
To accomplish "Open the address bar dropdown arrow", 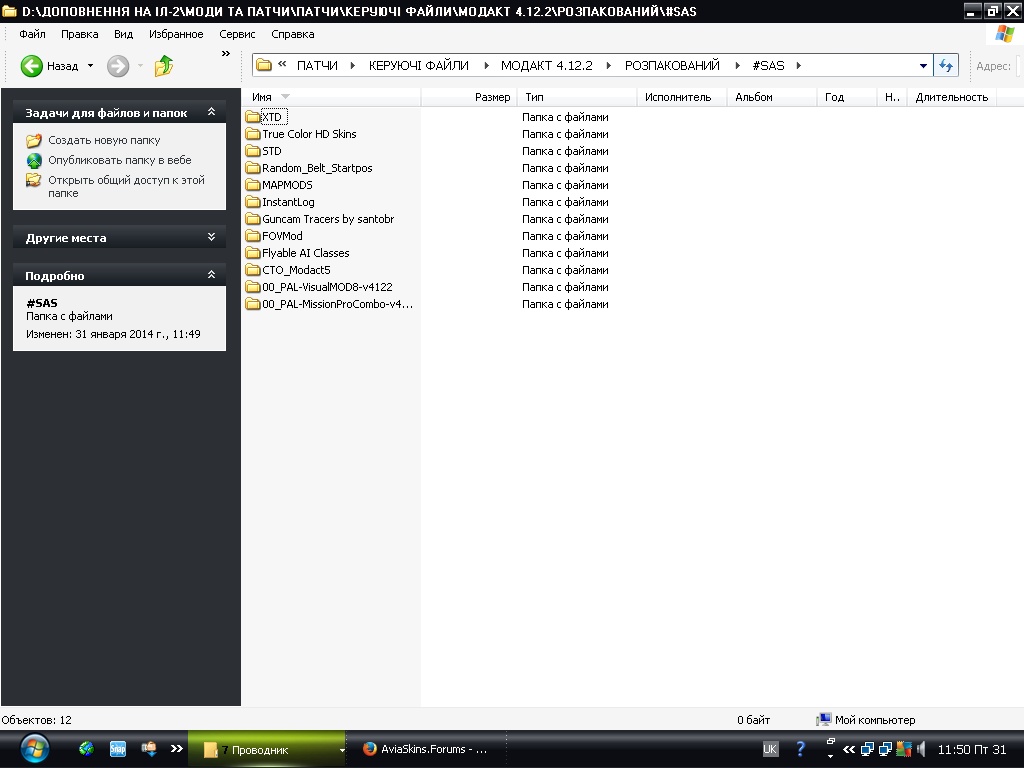I will pos(923,65).
